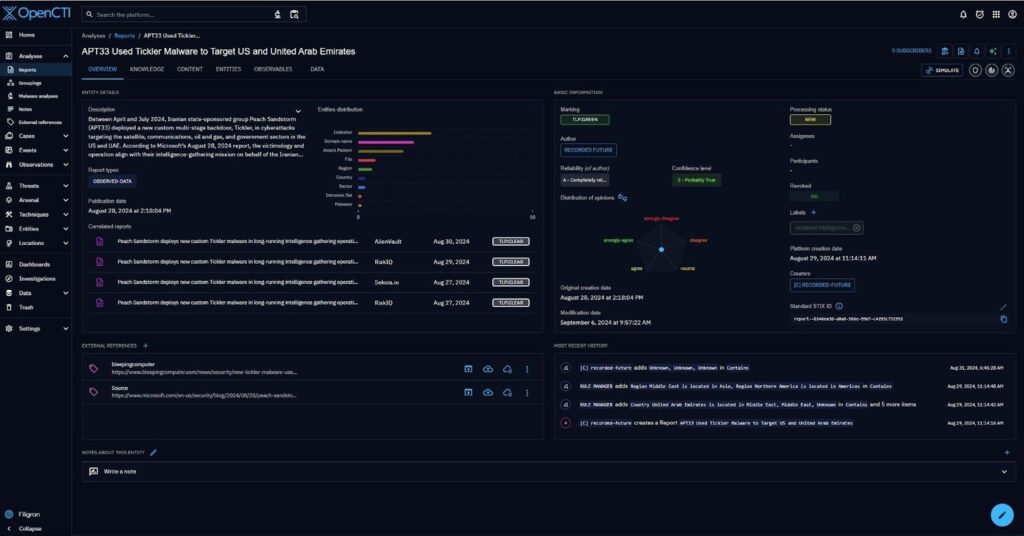The image size is (1024, 536).
Task: Expand the Description text chevron
Action: [x=298, y=111]
